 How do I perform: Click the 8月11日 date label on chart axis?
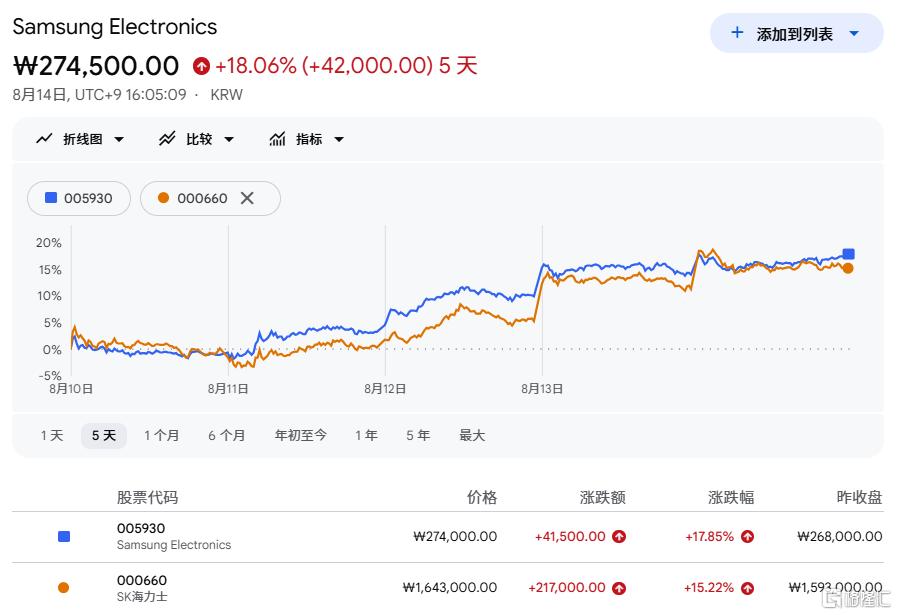coord(228,389)
